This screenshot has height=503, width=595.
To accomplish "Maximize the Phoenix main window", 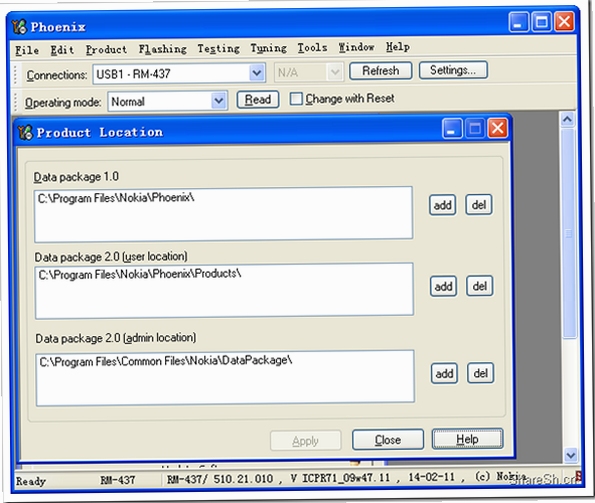I will click(x=541, y=21).
